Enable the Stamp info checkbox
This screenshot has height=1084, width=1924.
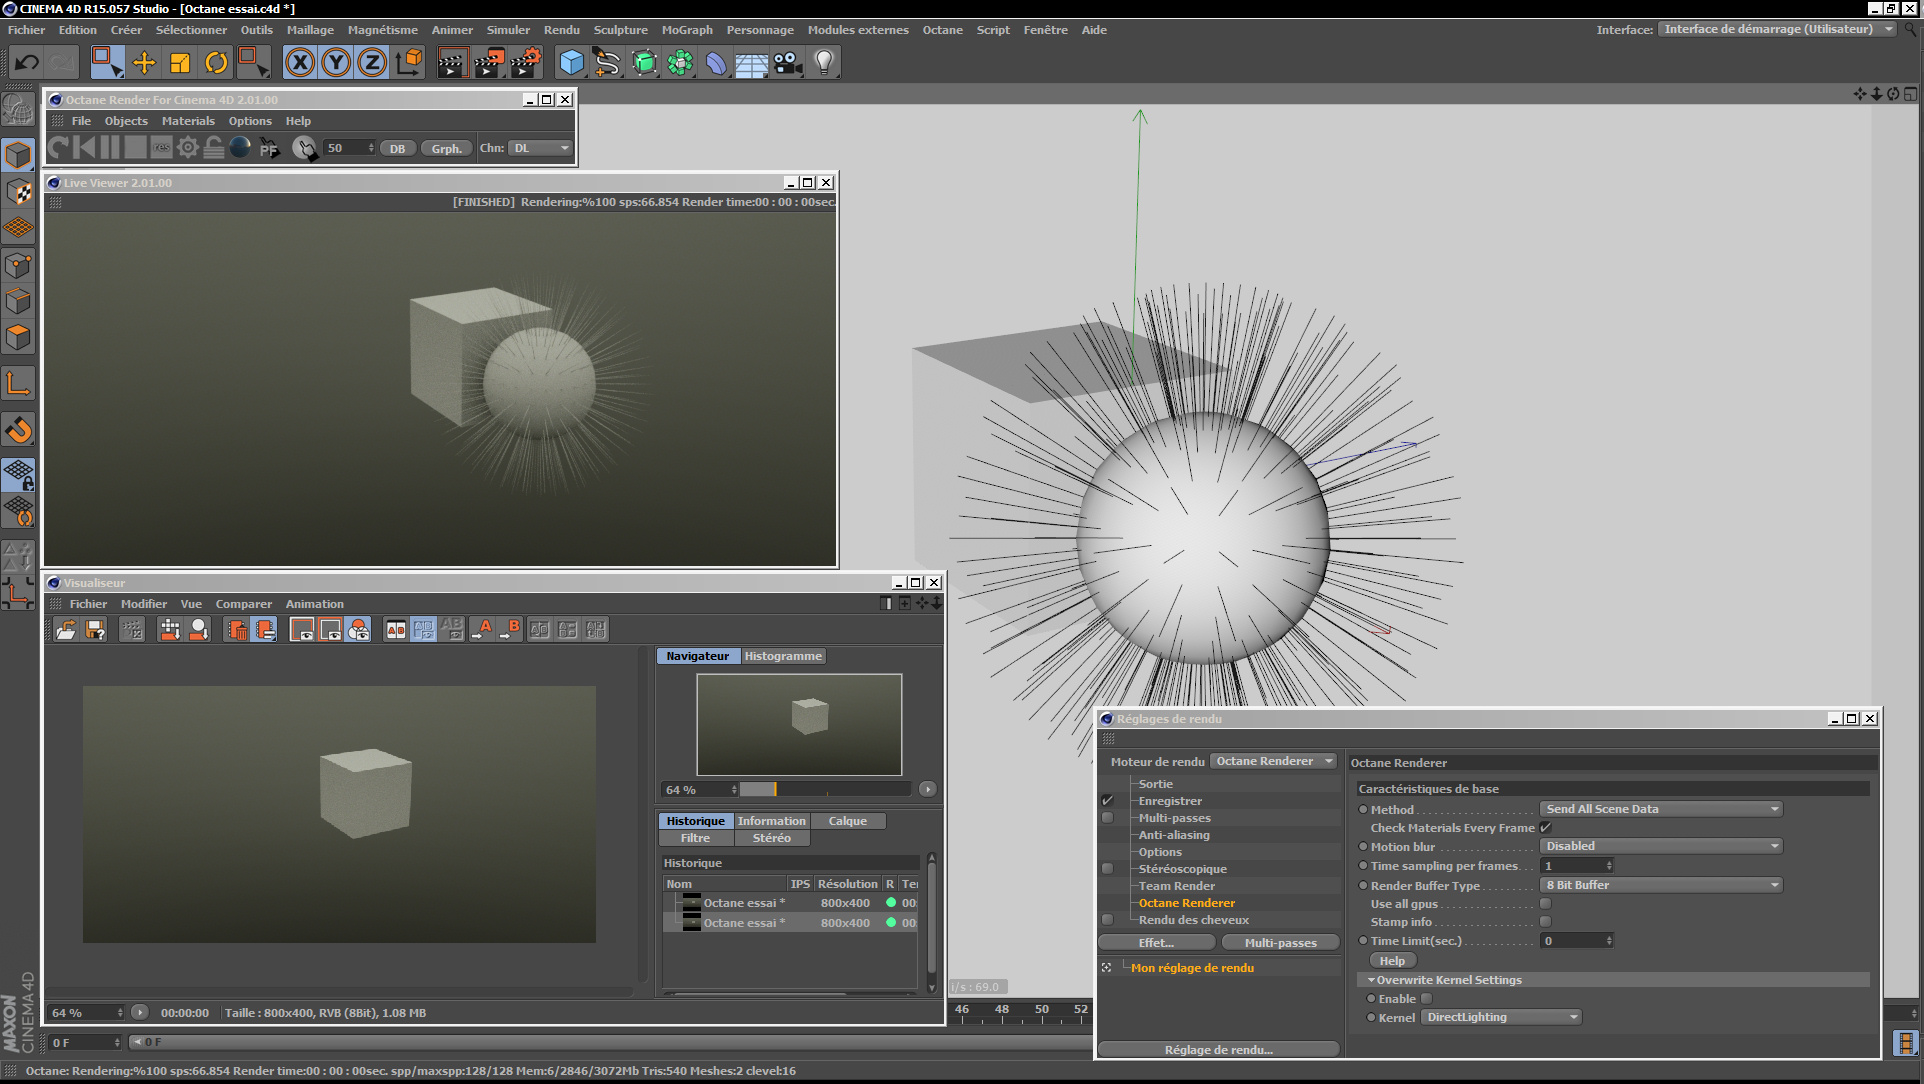tap(1545, 922)
